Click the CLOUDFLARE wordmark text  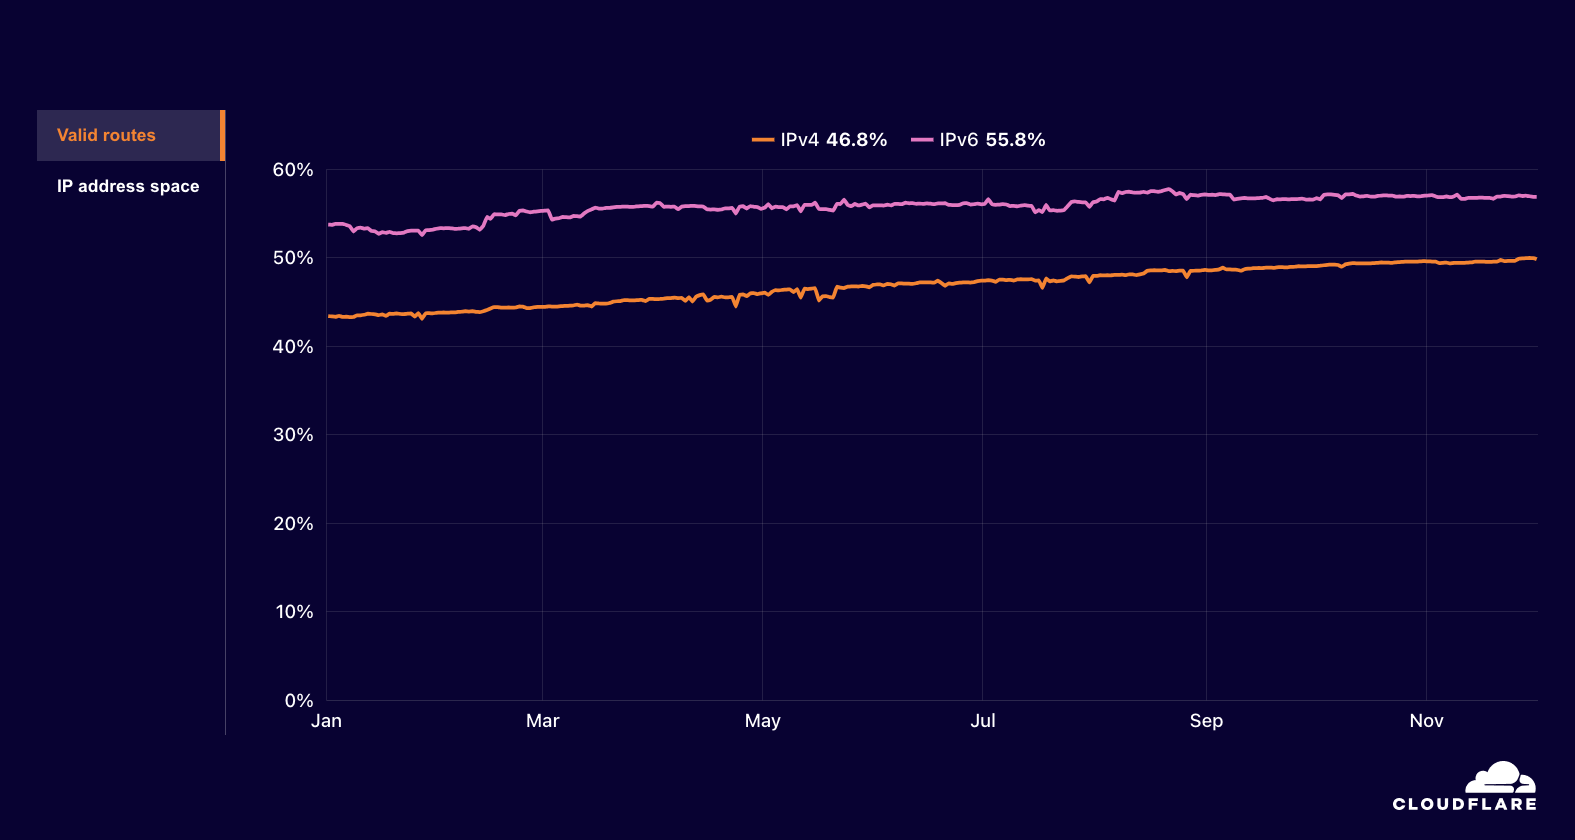[x=1465, y=804]
